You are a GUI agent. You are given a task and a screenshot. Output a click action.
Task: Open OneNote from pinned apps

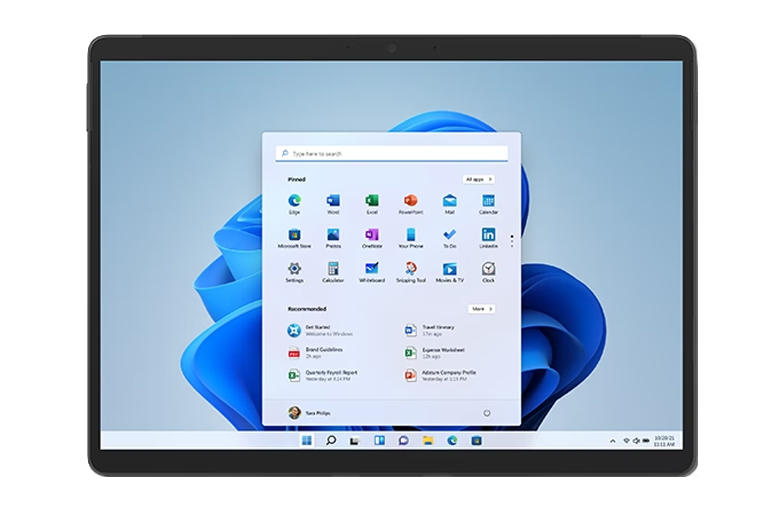tap(372, 238)
